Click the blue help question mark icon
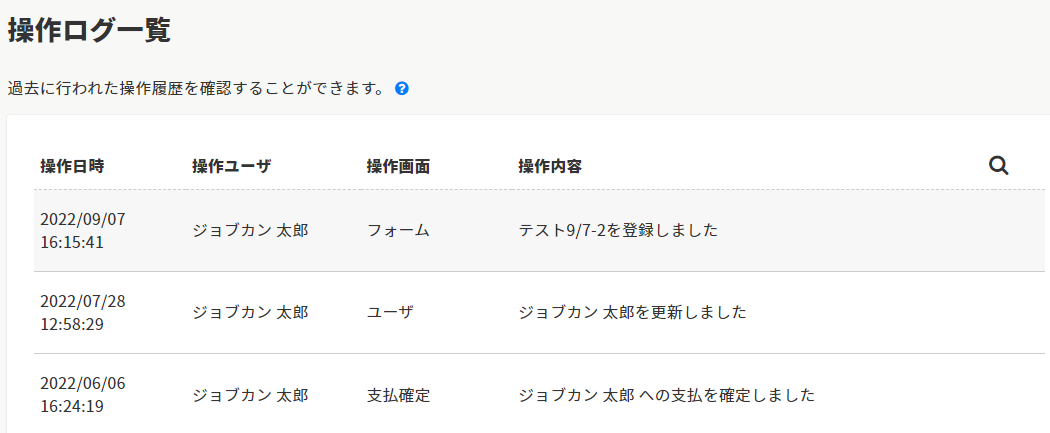 coord(402,88)
